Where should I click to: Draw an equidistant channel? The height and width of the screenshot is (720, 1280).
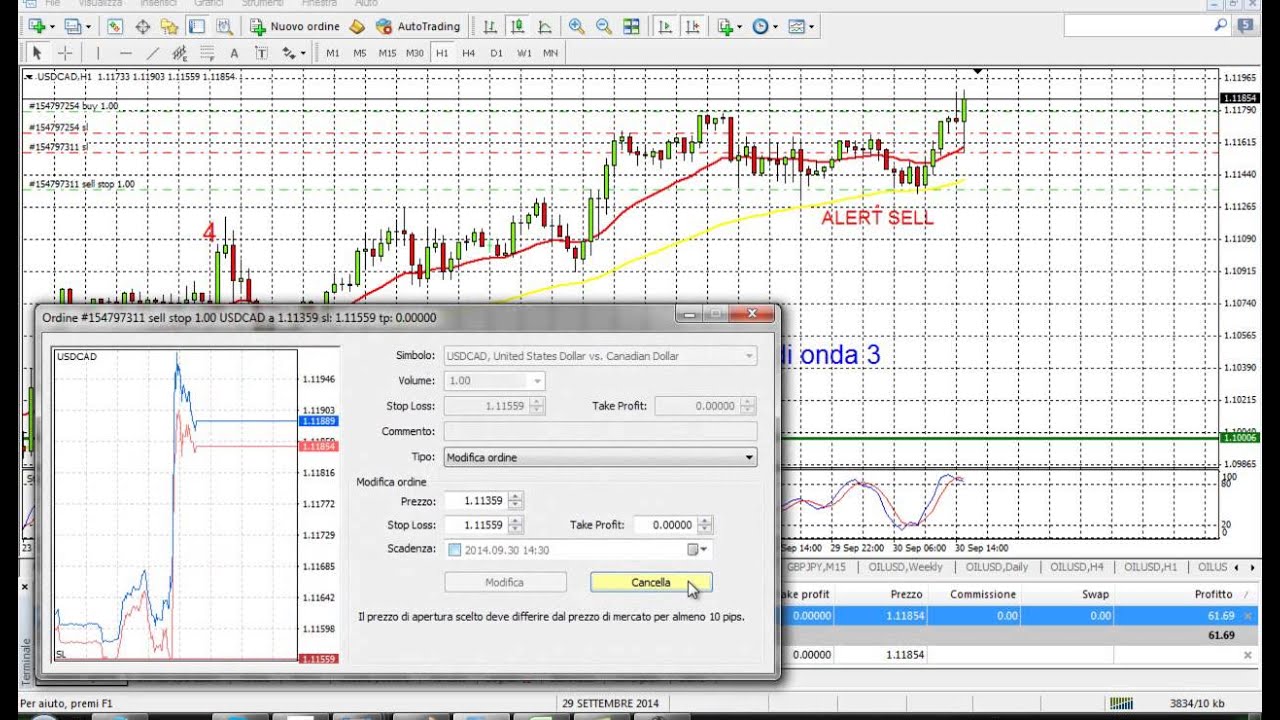(180, 53)
